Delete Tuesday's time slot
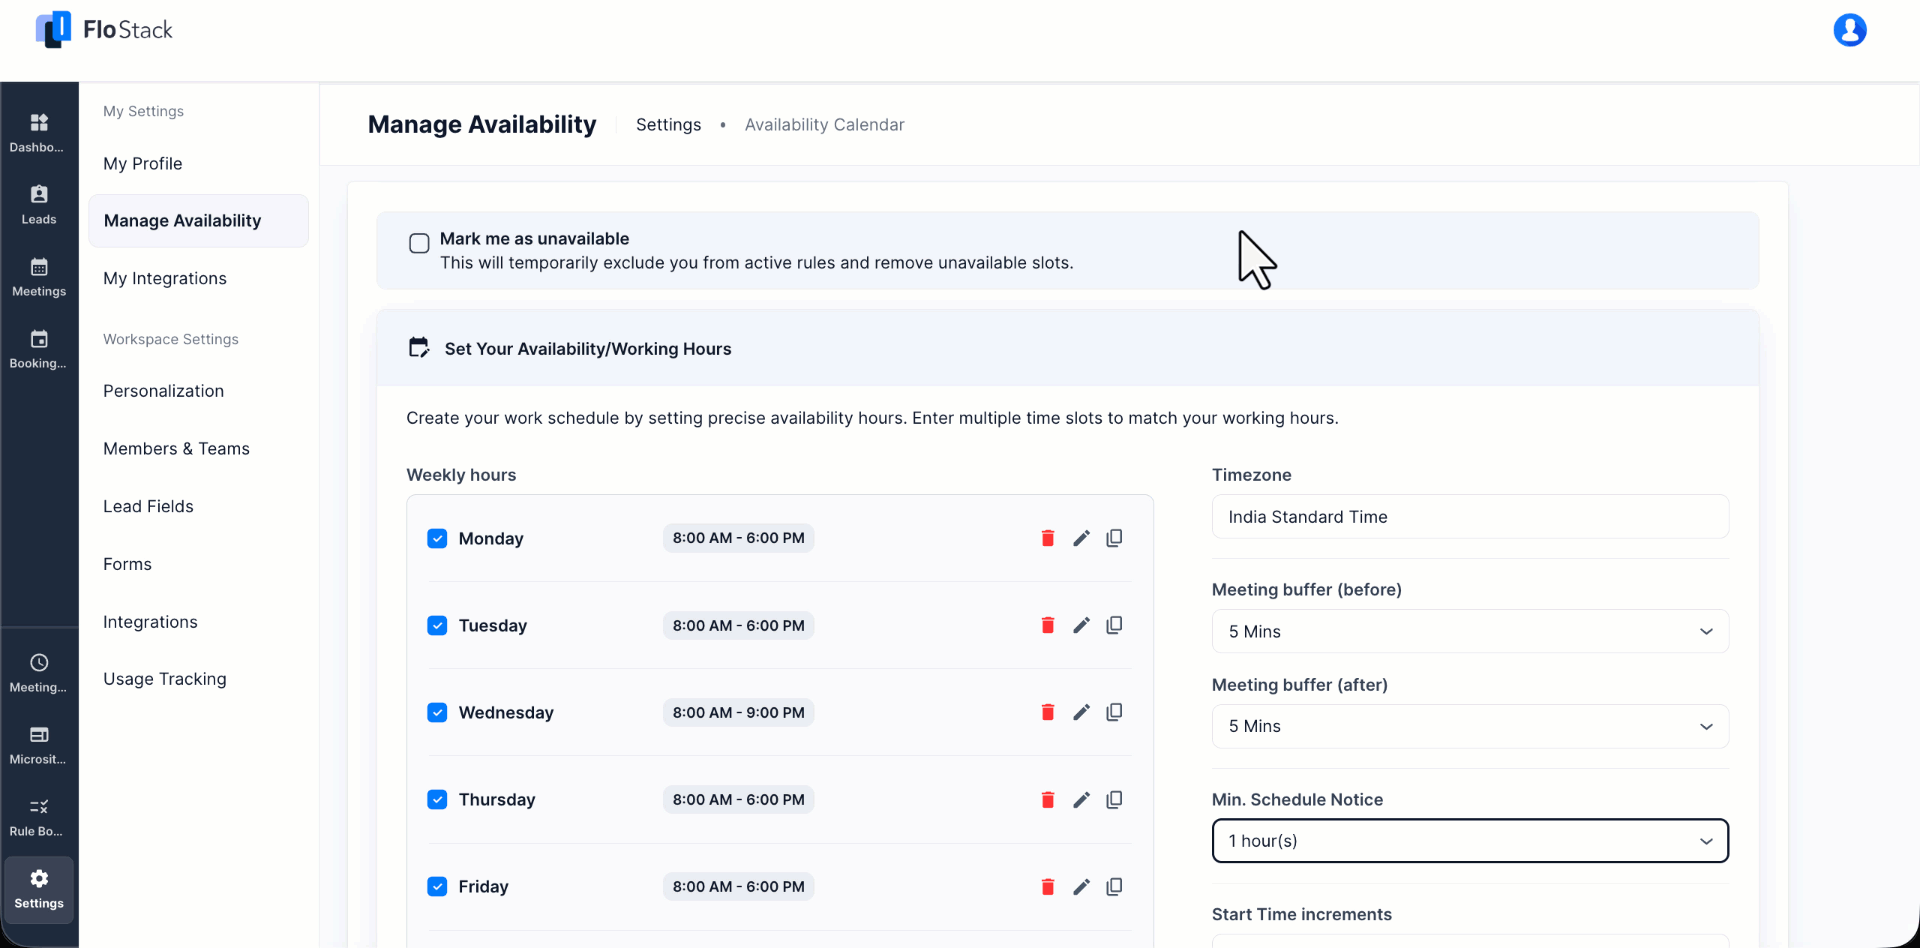 point(1047,625)
